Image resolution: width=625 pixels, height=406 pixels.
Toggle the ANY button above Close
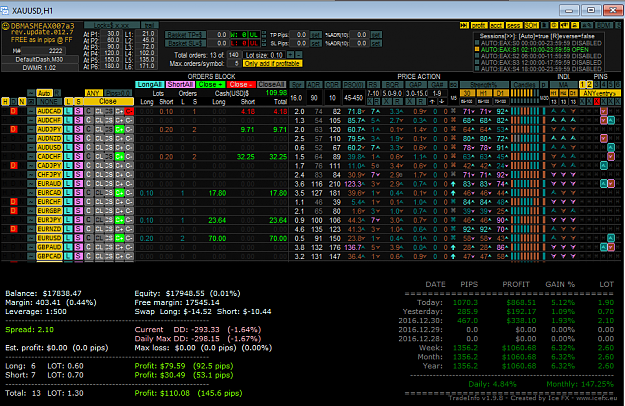click(x=94, y=93)
